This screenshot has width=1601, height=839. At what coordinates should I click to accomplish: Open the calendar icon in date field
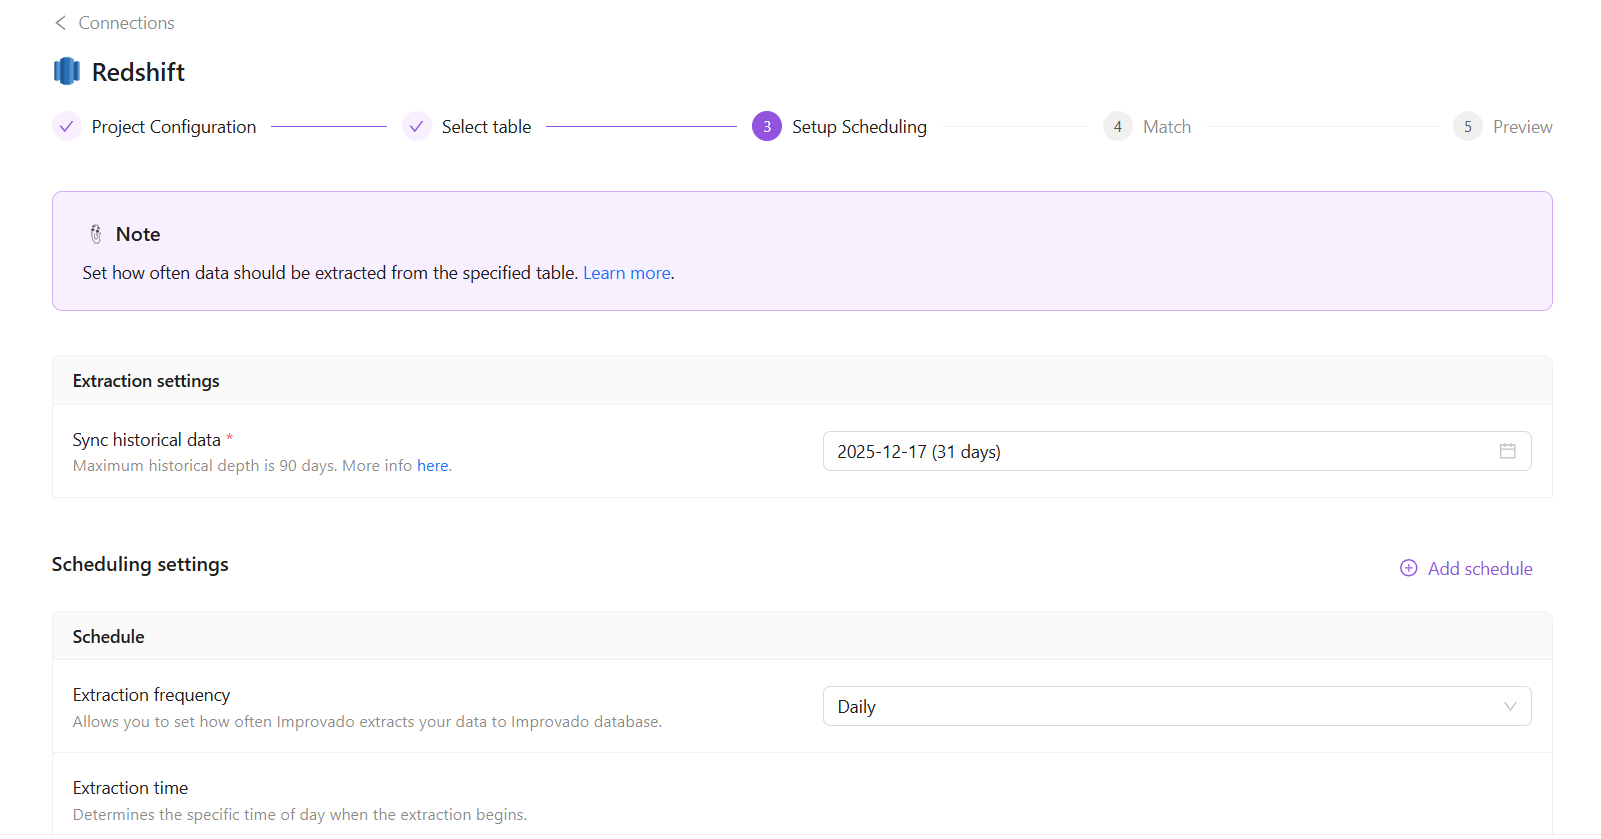point(1507,451)
